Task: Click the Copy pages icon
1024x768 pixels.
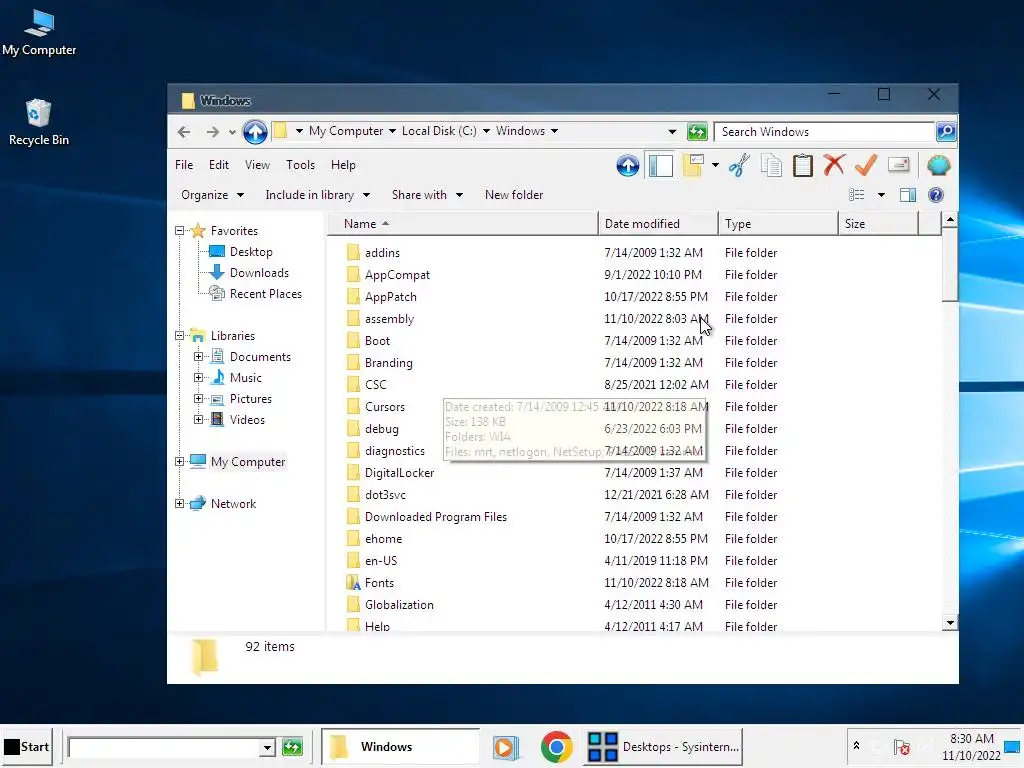Action: [771, 165]
